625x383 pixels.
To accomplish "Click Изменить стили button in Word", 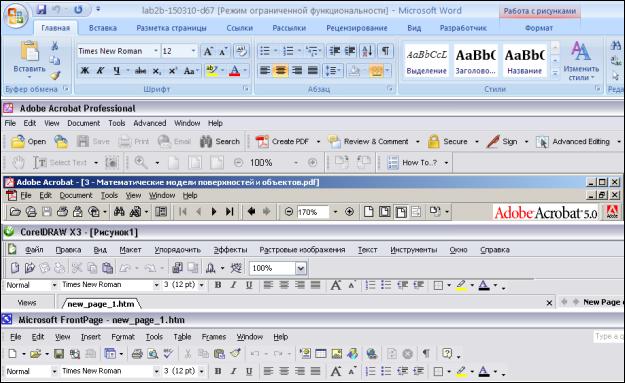I will pos(581,61).
